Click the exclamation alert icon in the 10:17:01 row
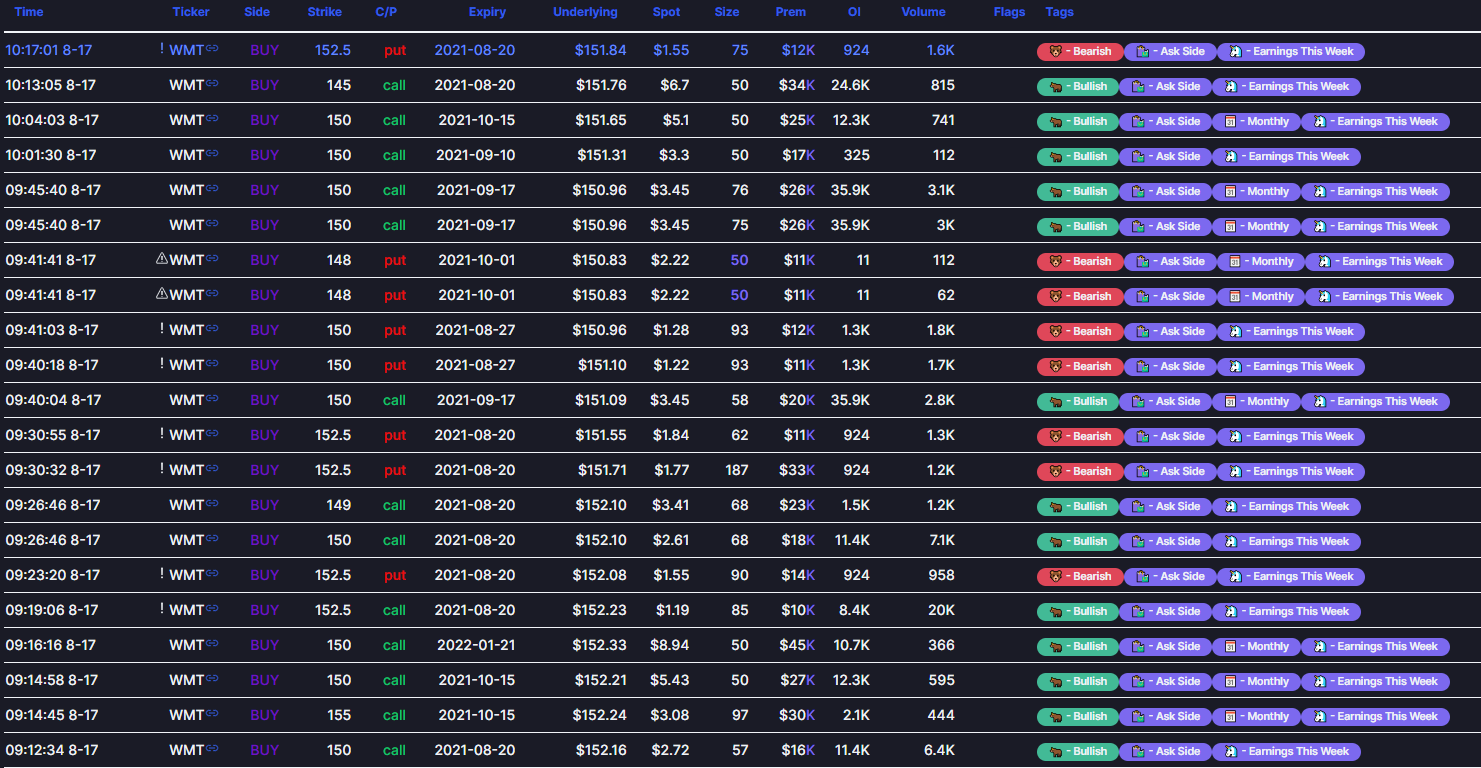Screen dimensions: 1481x768 [x=162, y=49]
